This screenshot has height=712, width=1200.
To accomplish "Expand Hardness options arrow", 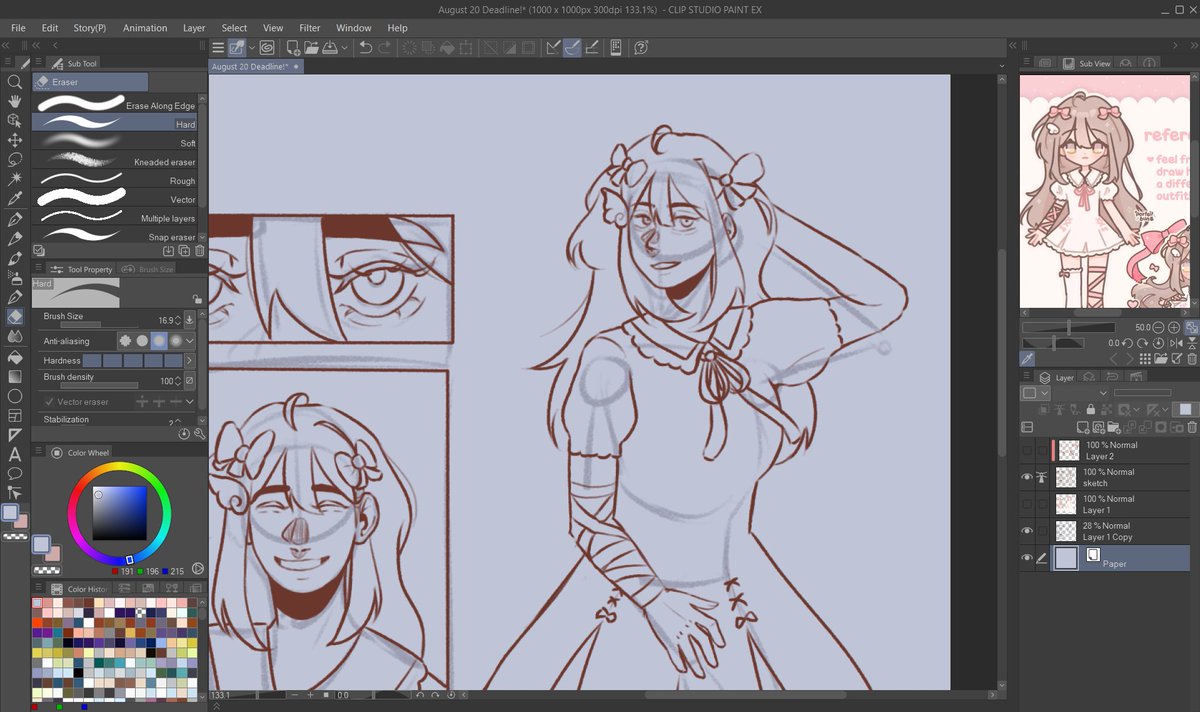I will coord(190,360).
